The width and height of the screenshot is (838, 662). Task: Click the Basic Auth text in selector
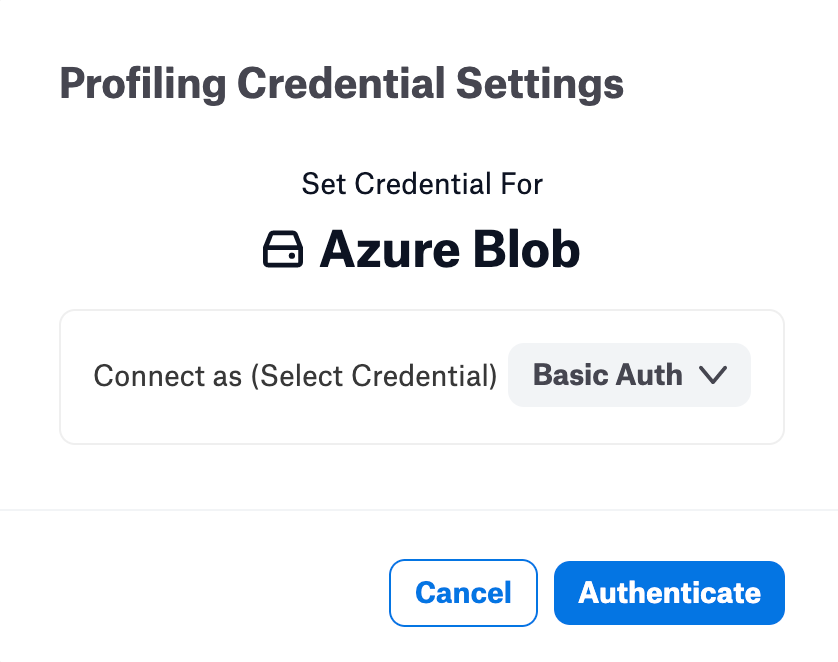coord(608,375)
